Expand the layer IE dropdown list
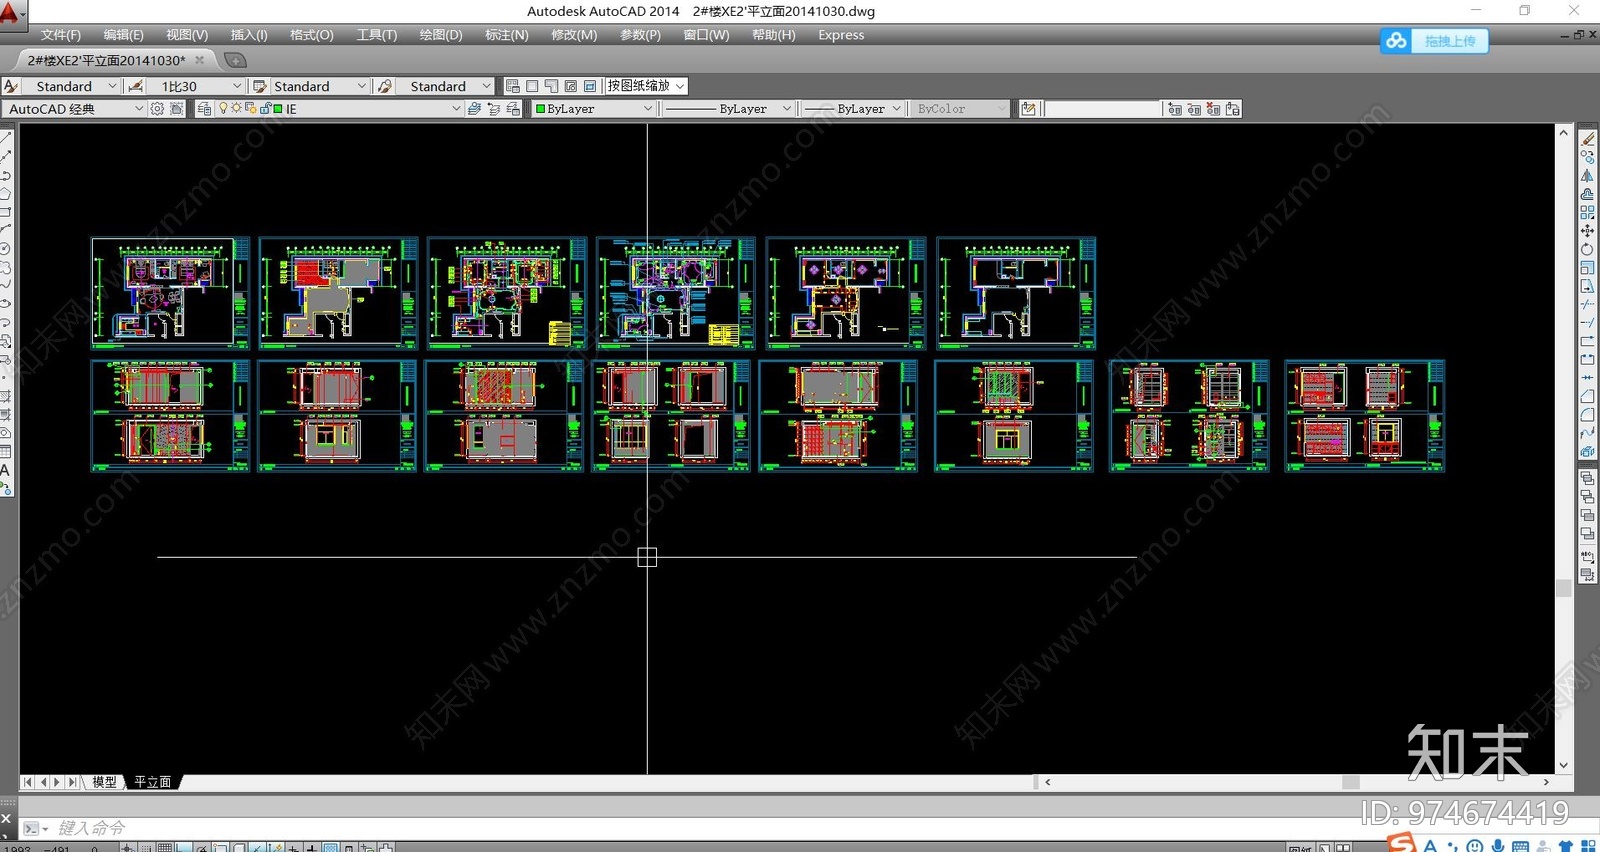The image size is (1600, 852). pyautogui.click(x=456, y=109)
